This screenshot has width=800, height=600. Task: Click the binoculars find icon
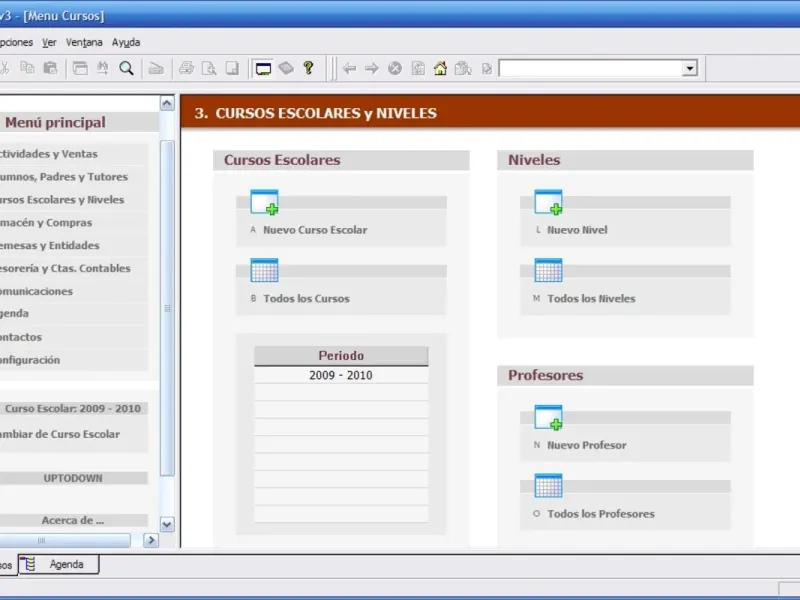point(103,68)
